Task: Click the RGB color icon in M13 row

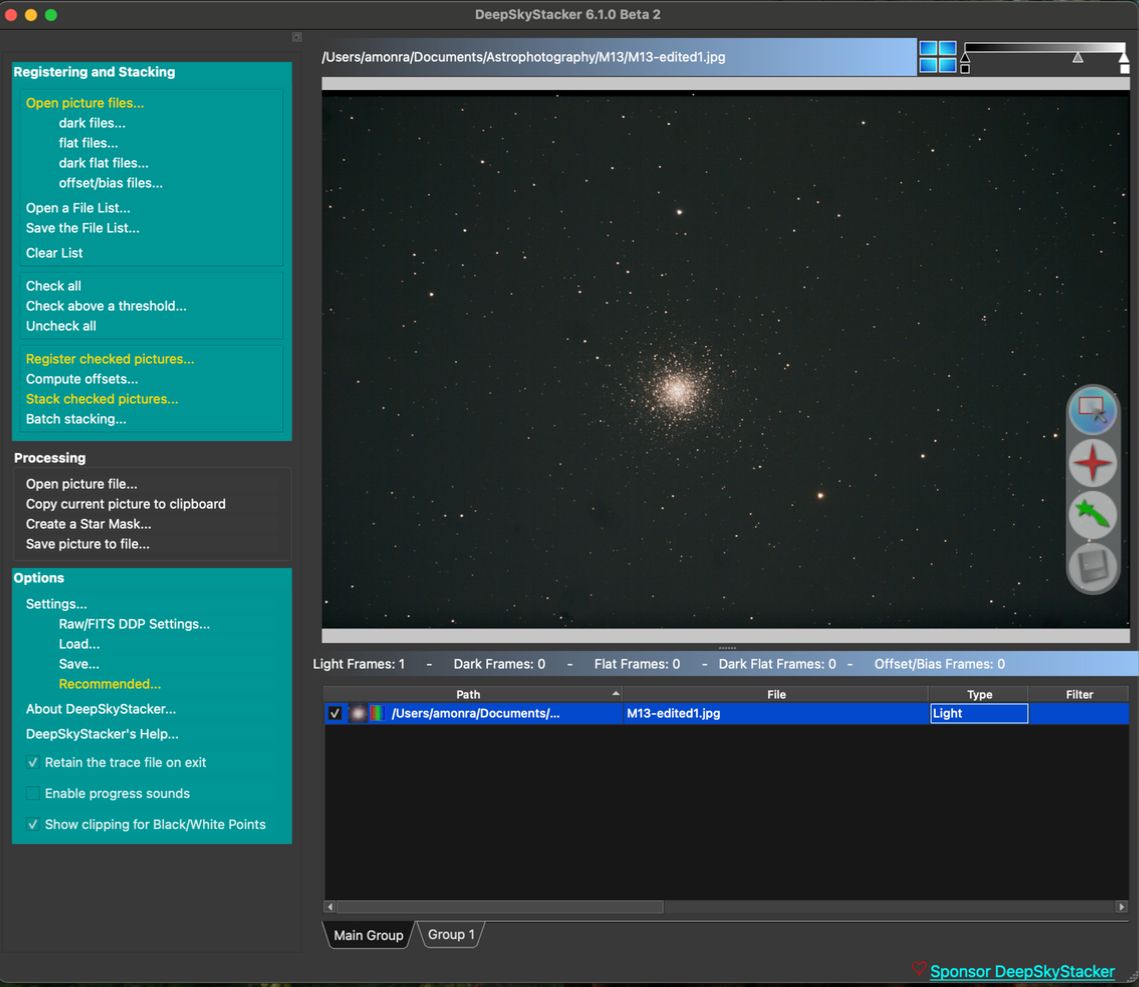Action: 377,713
